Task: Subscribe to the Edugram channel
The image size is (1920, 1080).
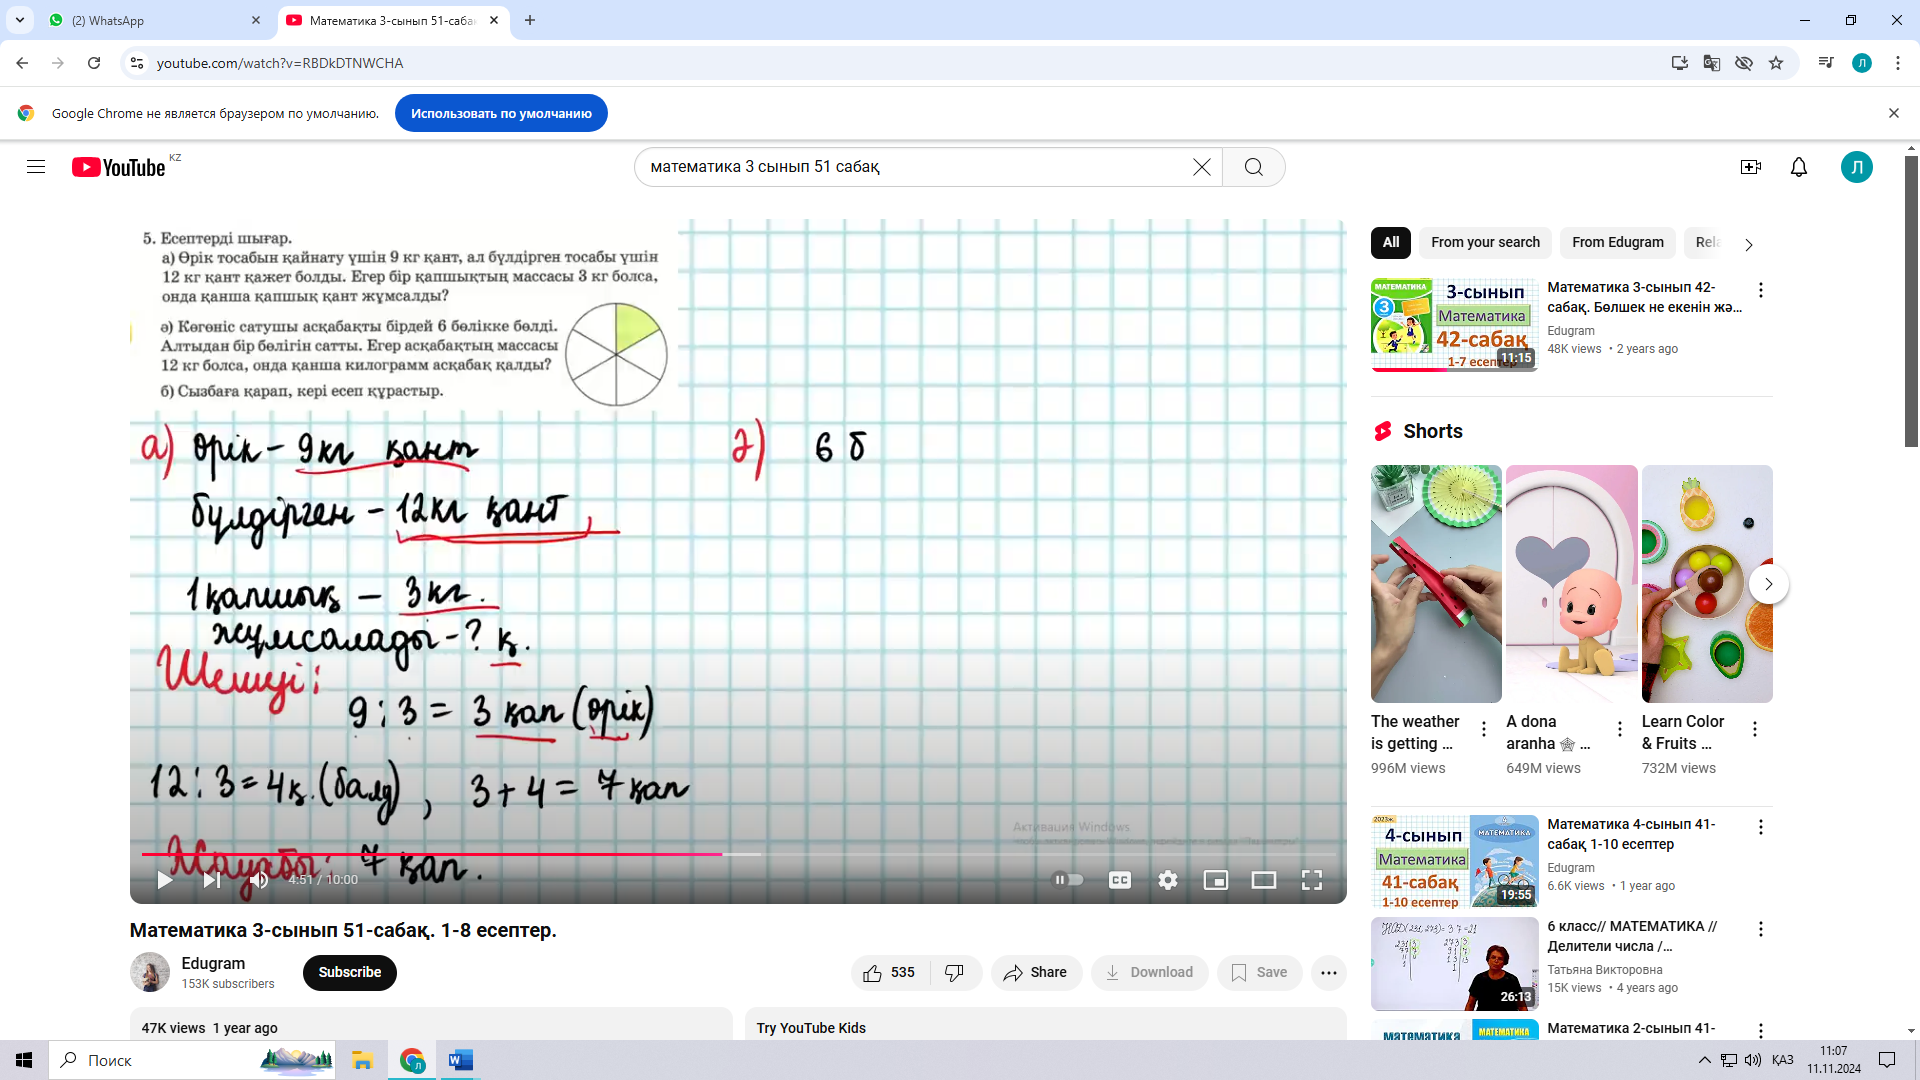Action: (x=349, y=972)
